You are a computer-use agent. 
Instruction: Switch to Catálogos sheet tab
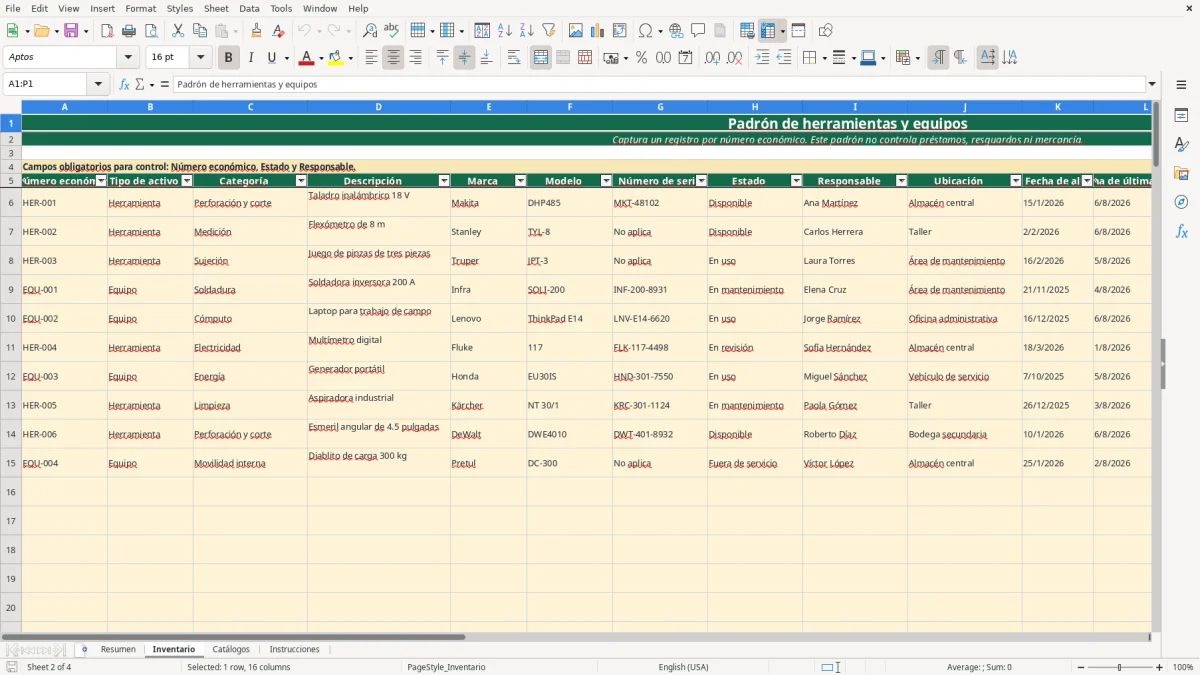231,649
